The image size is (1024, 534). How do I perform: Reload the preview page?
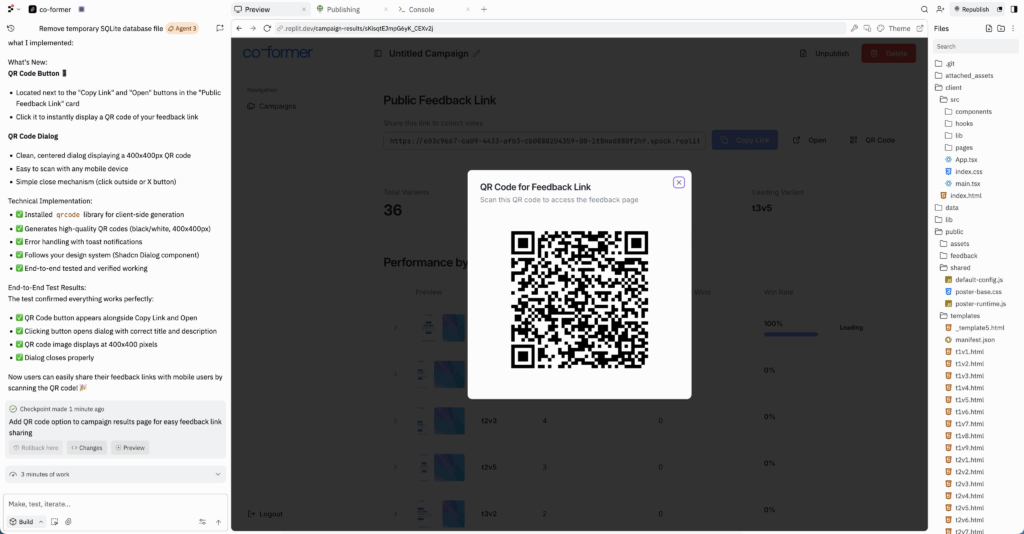click(267, 28)
